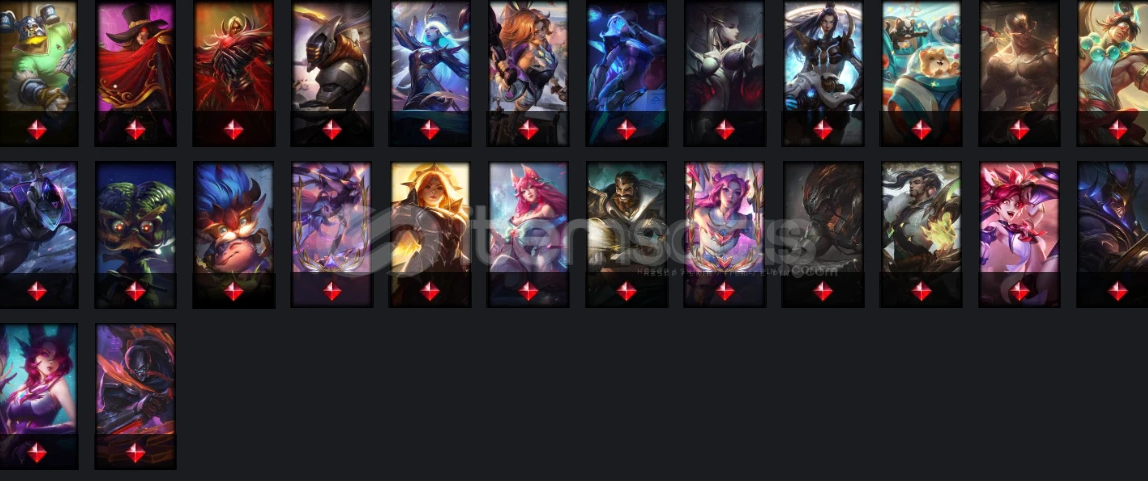Viewport: 1148px width, 481px height.
Task: Click the red gem under the third-row red-haired woman
Action: (x=37, y=453)
